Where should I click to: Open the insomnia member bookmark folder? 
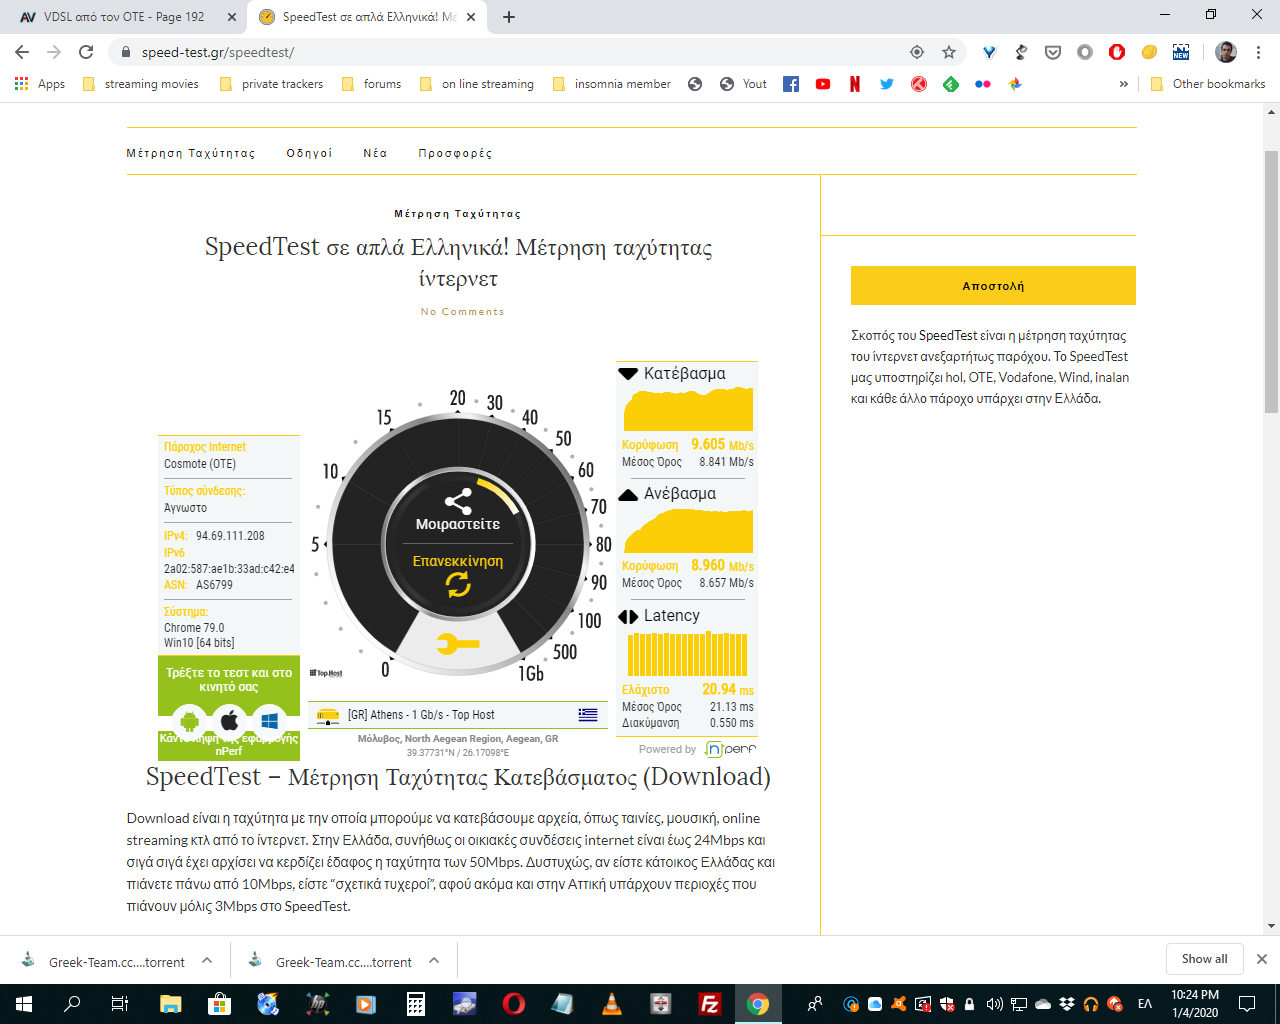coord(612,84)
